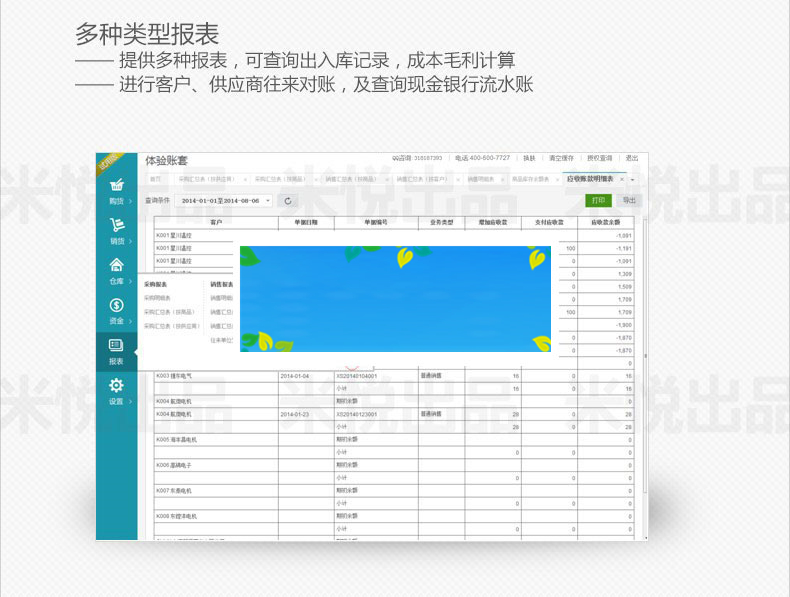Open the 仓库 warehouse house icon
Viewport: 790px width, 597px height.
[116, 267]
